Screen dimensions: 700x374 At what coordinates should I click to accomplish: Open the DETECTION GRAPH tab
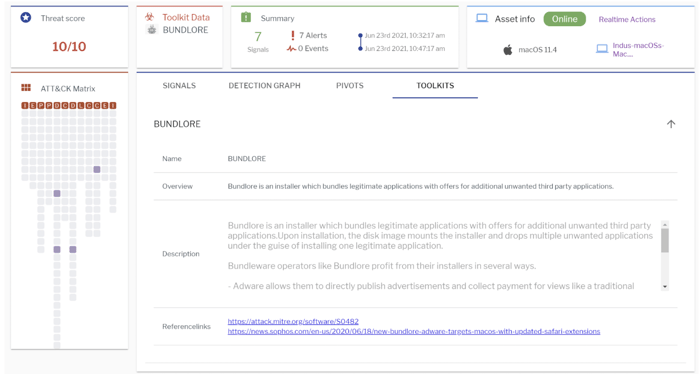(x=264, y=85)
